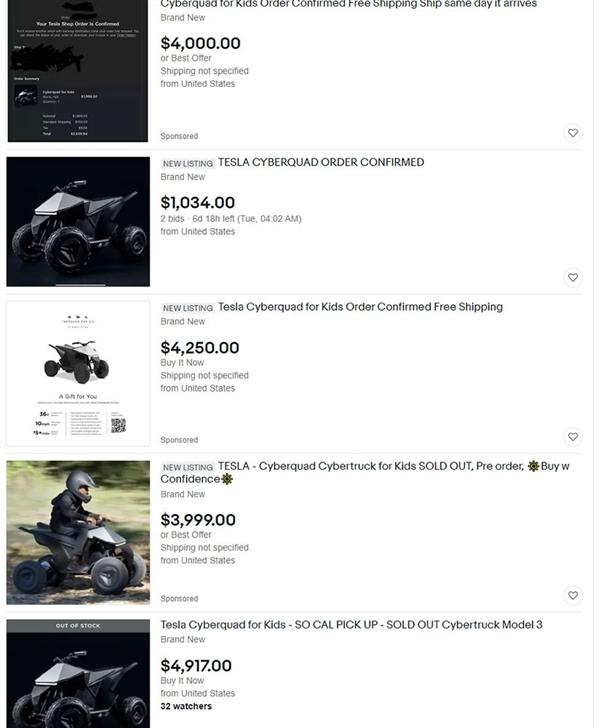Click the $3,999.00 or Best Offer price

[x=198, y=520]
